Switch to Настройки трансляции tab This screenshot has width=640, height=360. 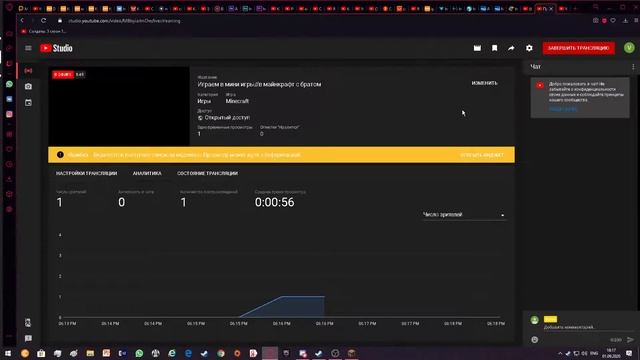[87, 173]
